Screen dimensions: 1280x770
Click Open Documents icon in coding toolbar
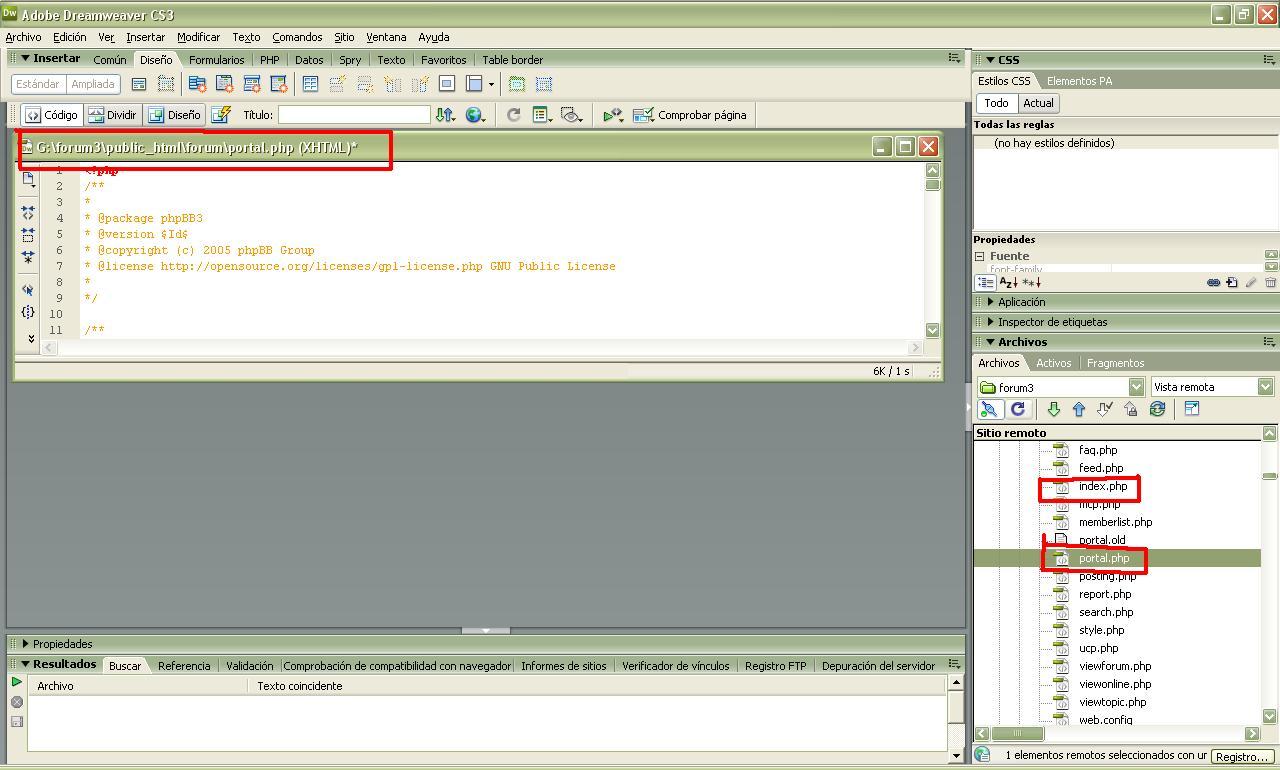coord(28,179)
